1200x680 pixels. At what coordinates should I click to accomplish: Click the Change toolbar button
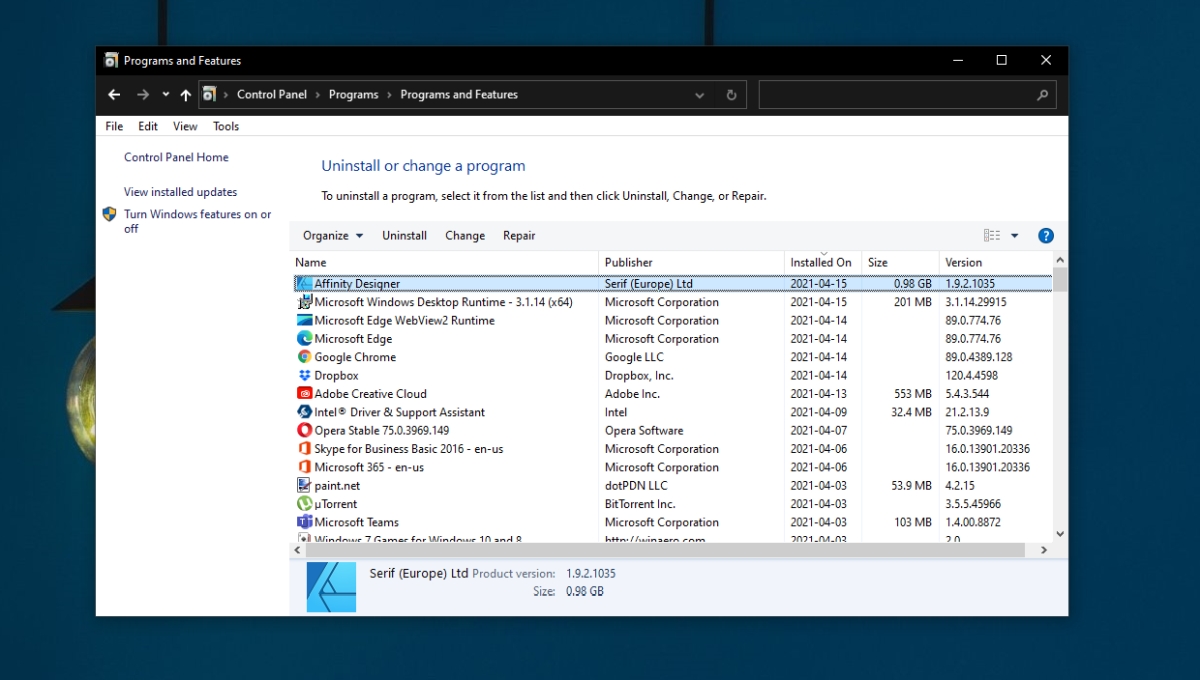coord(465,236)
